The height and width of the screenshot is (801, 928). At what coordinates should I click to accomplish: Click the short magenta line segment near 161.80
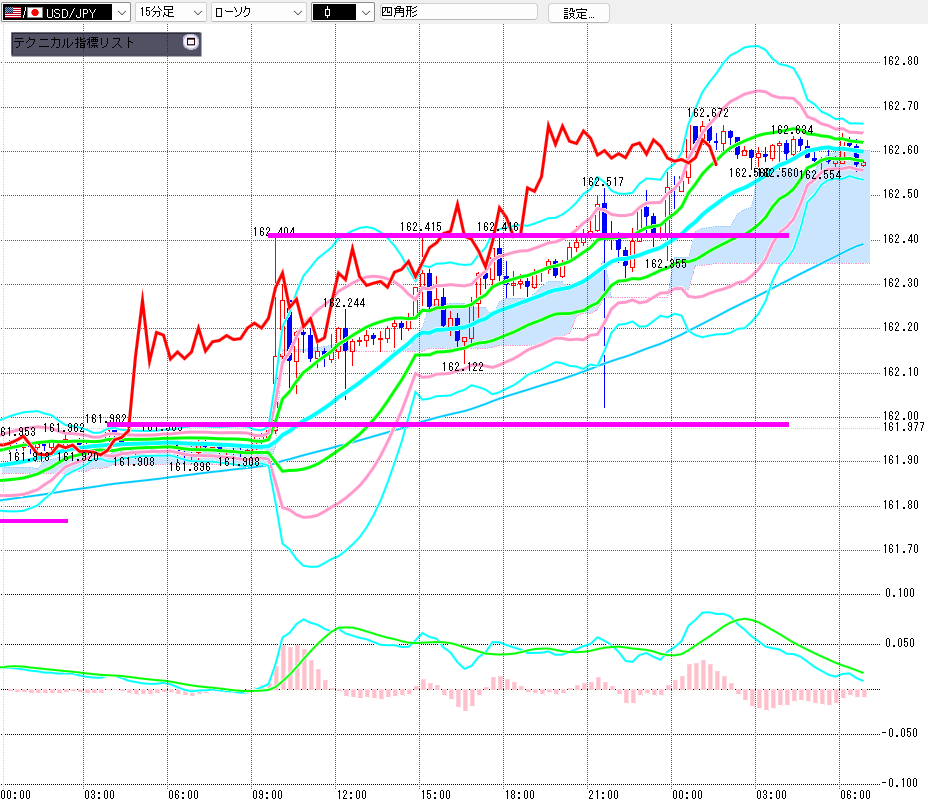(34, 521)
